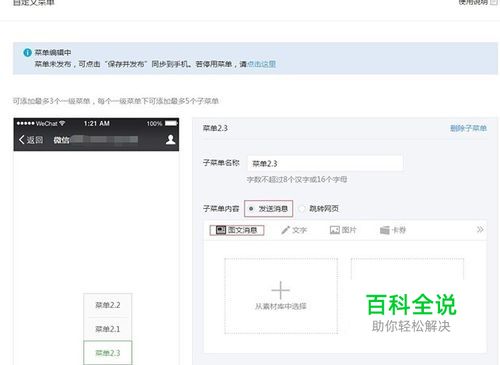Click the 点击这里 link in notice
The image size is (500, 365).
261,64
